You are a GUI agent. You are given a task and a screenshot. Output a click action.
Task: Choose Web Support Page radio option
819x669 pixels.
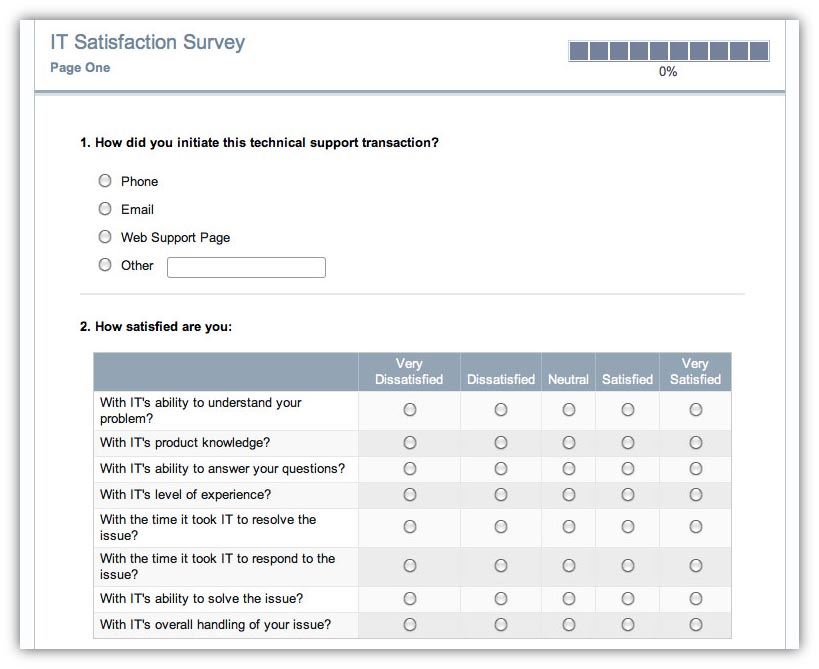105,237
